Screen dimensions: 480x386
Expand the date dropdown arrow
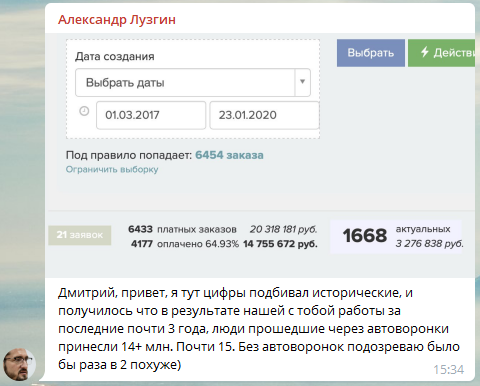coord(302,82)
